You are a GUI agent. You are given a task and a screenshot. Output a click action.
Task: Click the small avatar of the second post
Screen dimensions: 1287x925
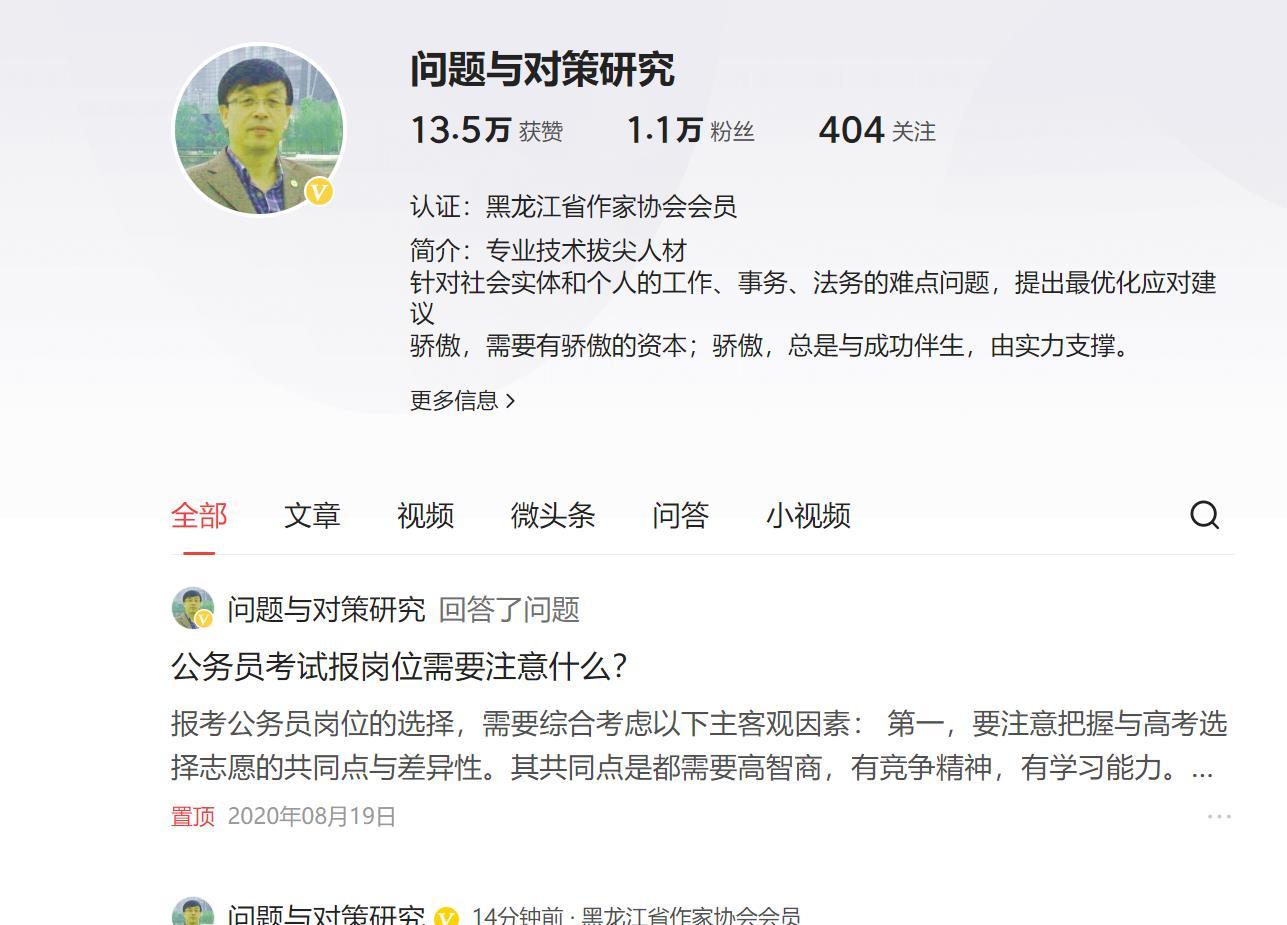pyautogui.click(x=192, y=912)
